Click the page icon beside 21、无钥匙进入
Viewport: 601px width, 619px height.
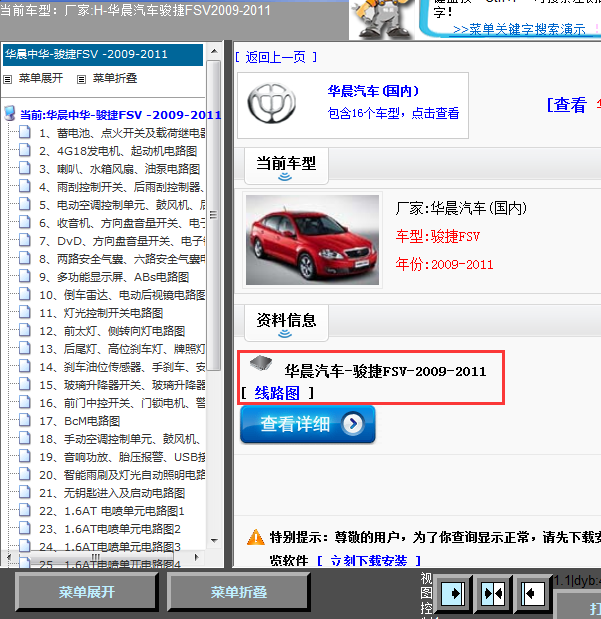click(25, 492)
